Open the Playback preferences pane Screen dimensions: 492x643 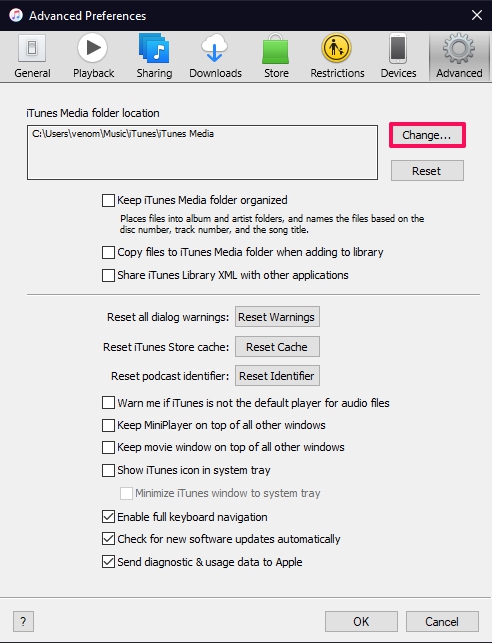click(93, 56)
